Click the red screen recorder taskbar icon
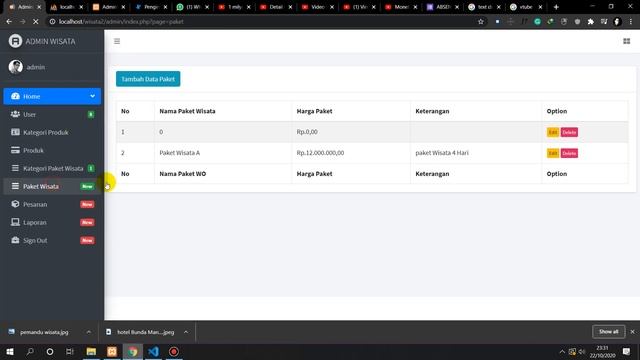The height and width of the screenshot is (360, 640). [174, 351]
